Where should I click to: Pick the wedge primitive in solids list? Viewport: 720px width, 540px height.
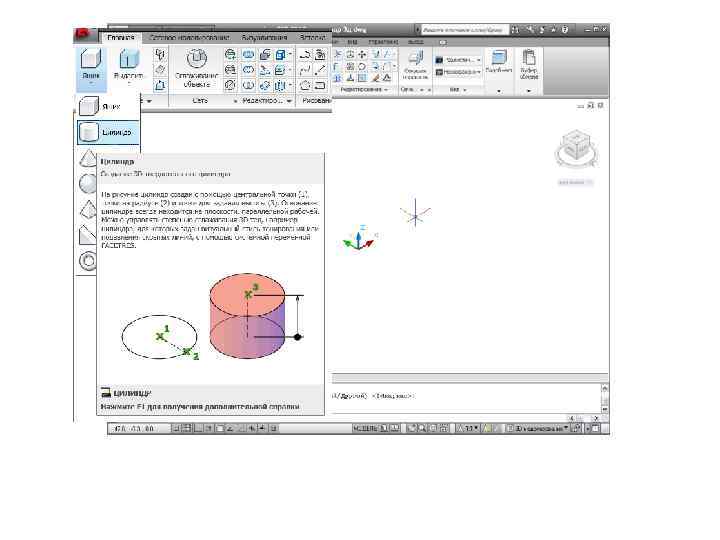click(88, 235)
